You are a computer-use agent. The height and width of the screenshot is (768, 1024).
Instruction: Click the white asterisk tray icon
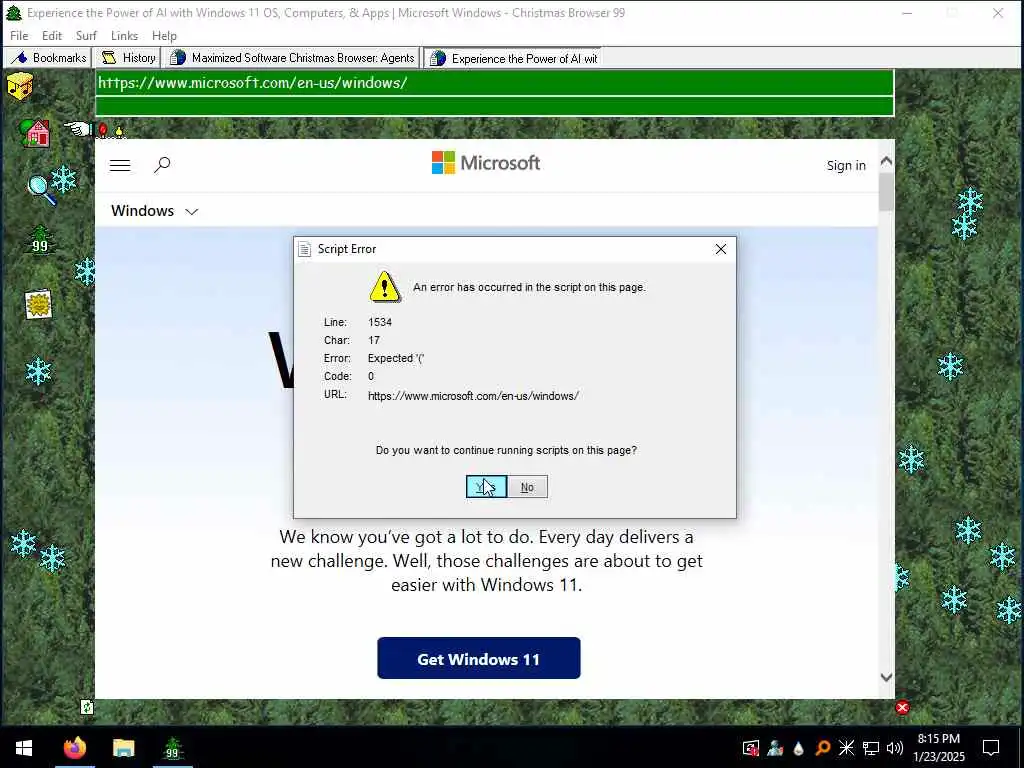846,748
